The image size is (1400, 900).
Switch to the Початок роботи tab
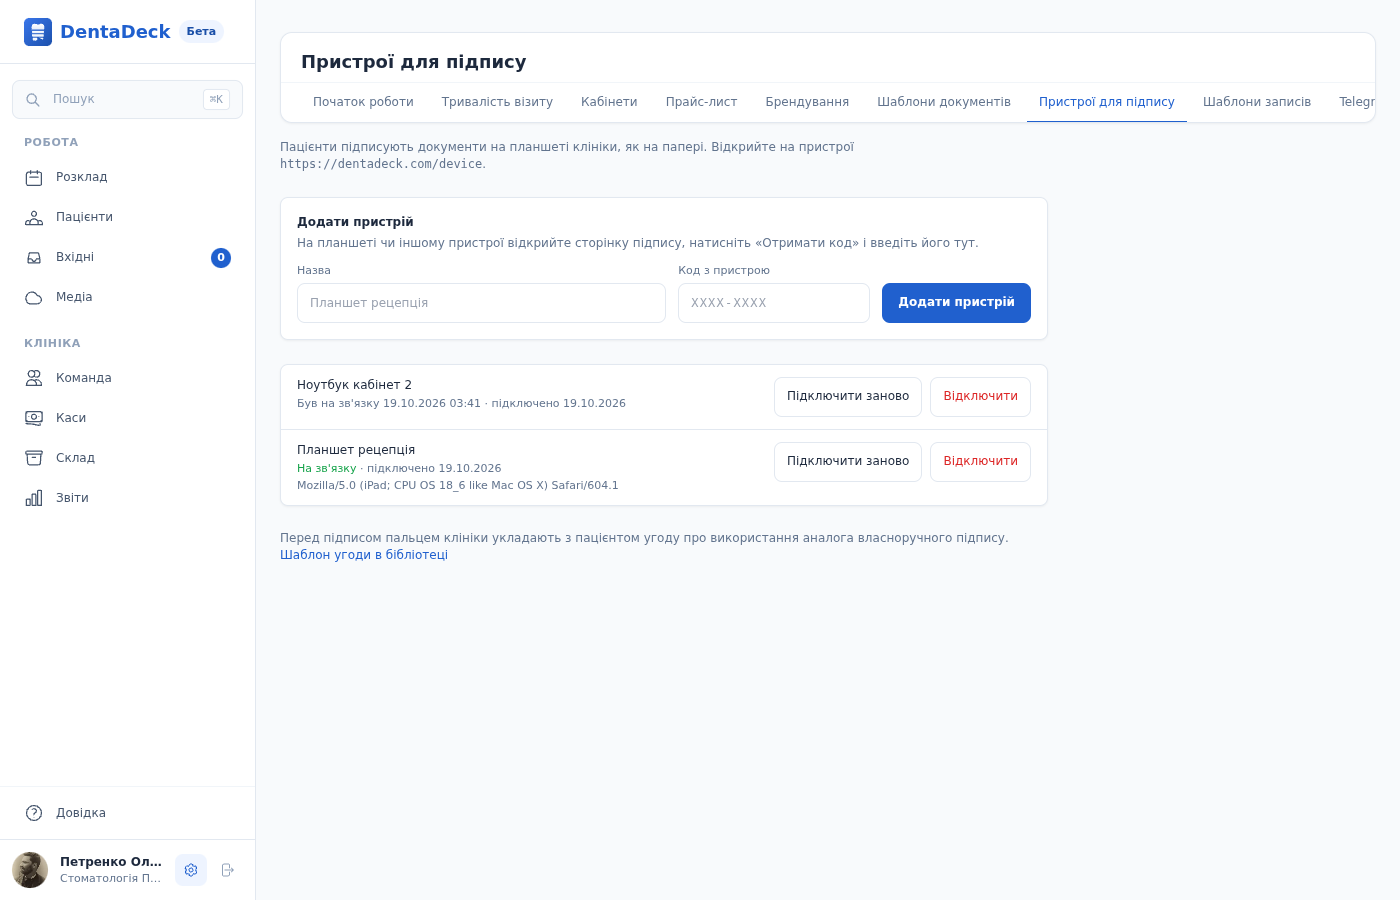point(363,102)
